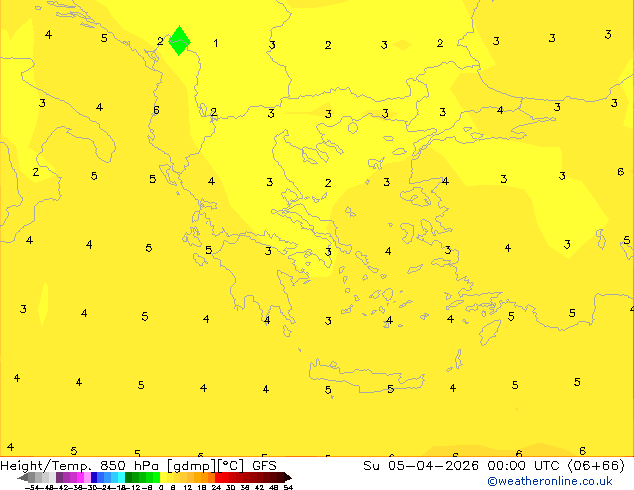Pick the bright magenta swatch in the legend
The image size is (634, 490).
80,477
